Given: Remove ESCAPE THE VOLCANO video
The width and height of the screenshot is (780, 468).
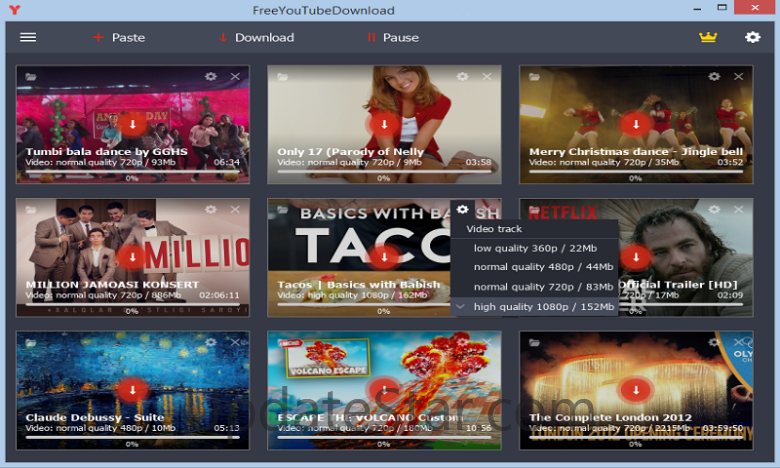Looking at the screenshot, I should (487, 342).
